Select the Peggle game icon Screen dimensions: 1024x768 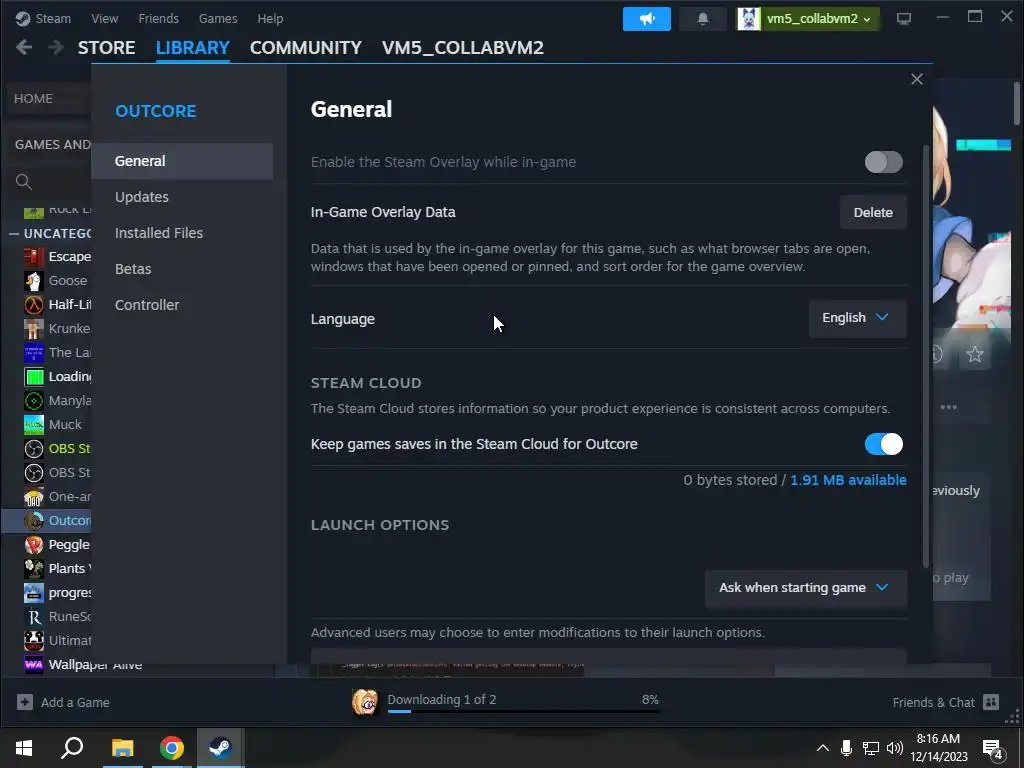[34, 545]
